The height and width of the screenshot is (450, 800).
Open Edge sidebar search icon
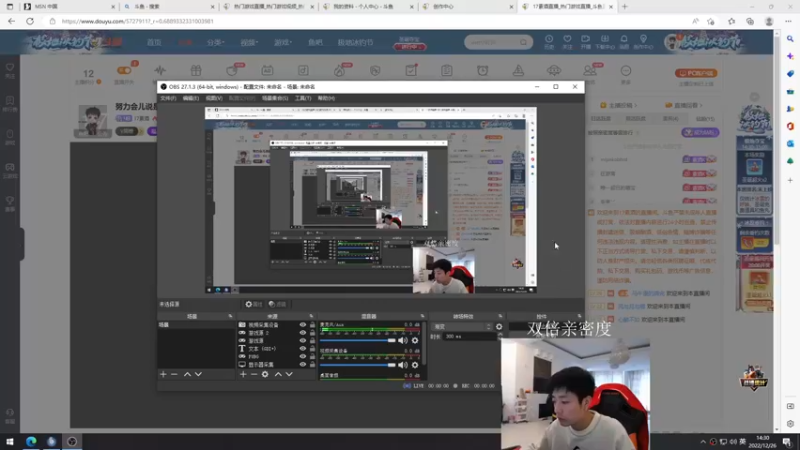coord(790,39)
